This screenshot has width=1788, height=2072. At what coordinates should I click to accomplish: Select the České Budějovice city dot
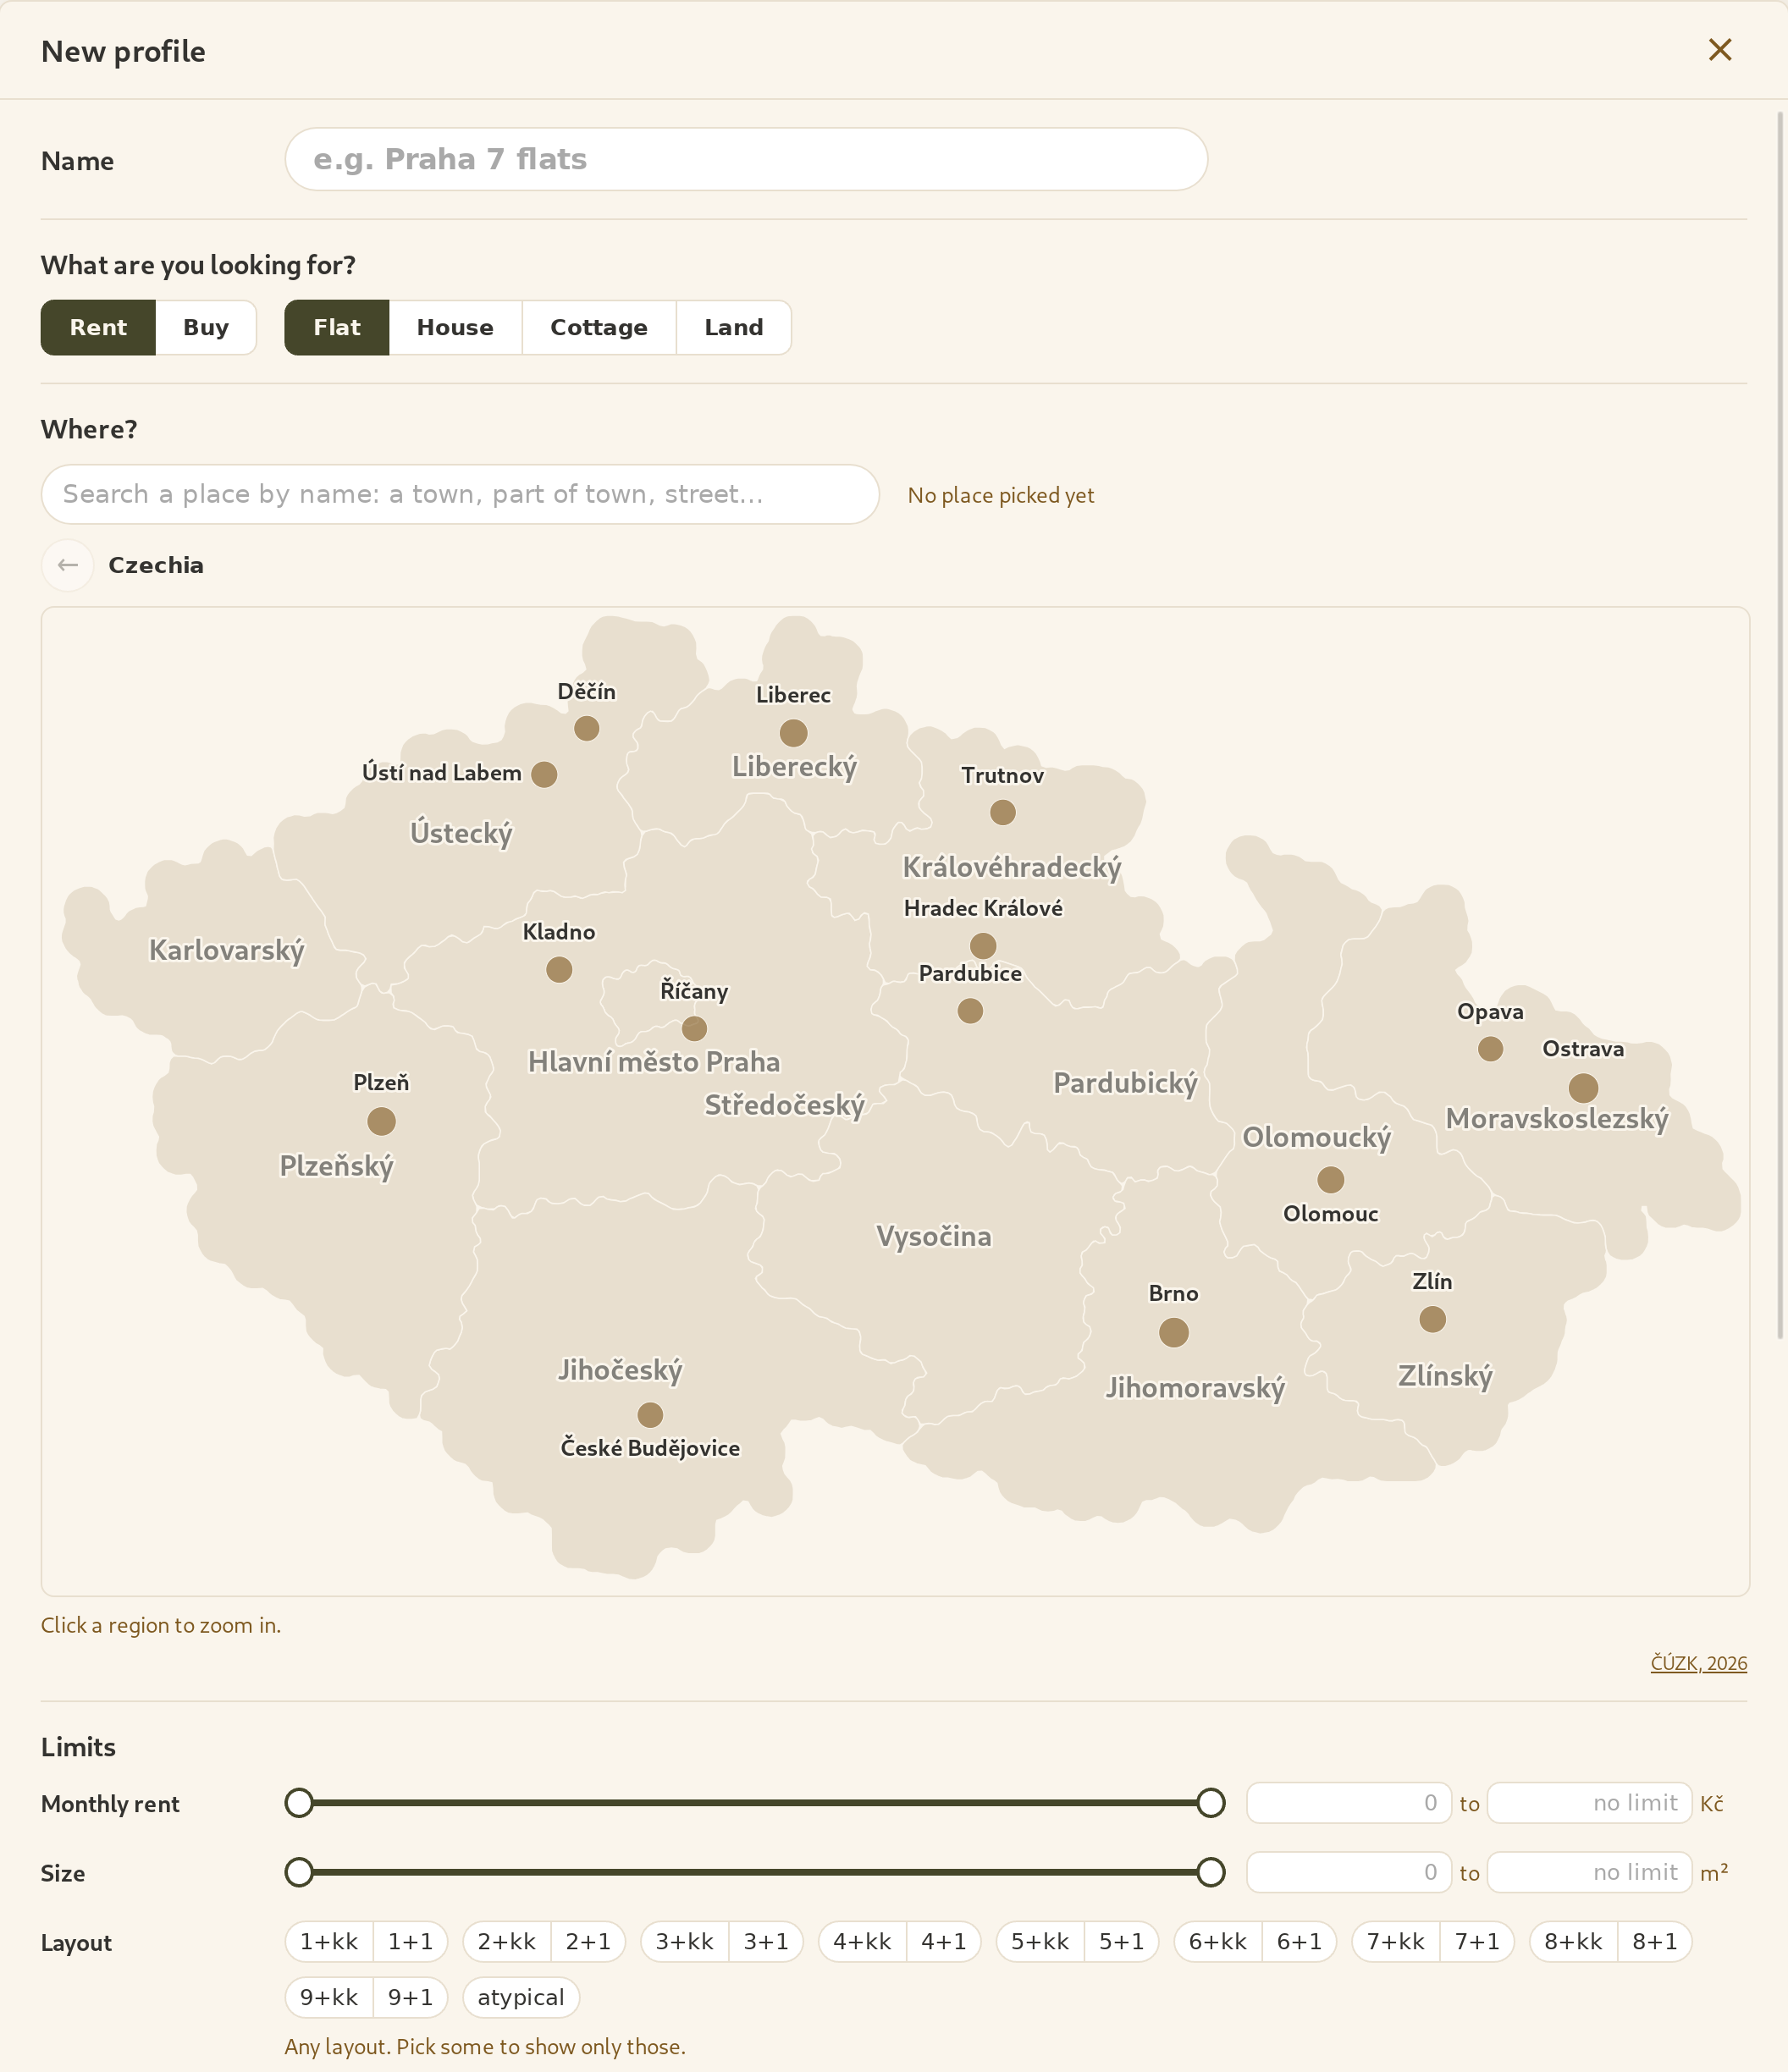(650, 1415)
